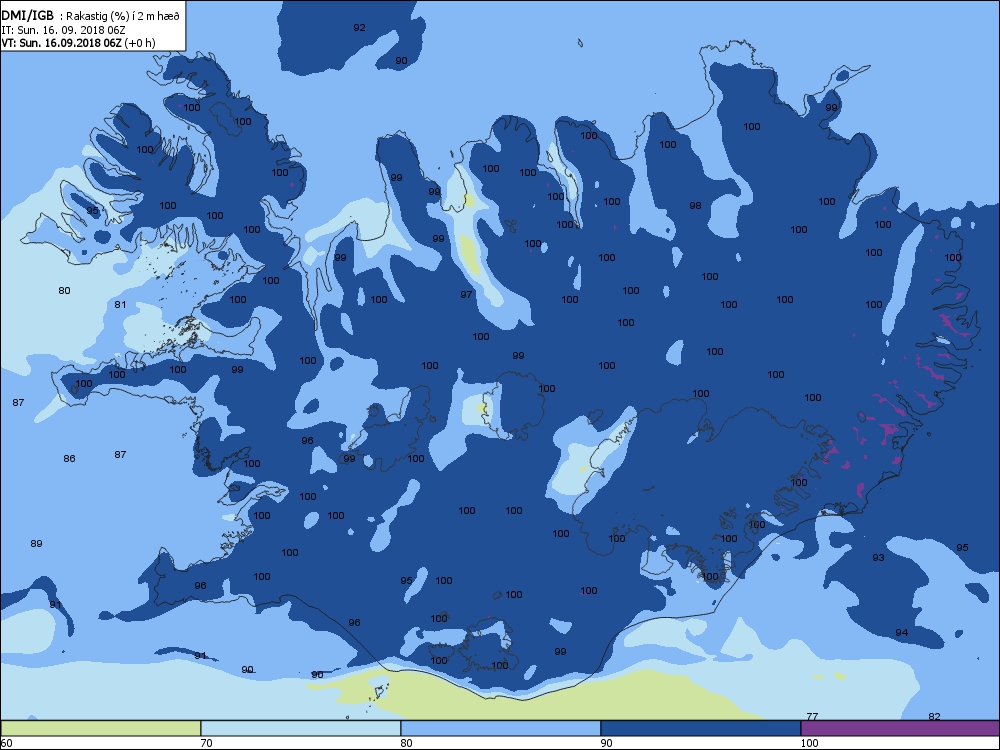Screen dimensions: 1000x750
Task: Click the humidity value '82' above the legend
Action: click(x=934, y=716)
